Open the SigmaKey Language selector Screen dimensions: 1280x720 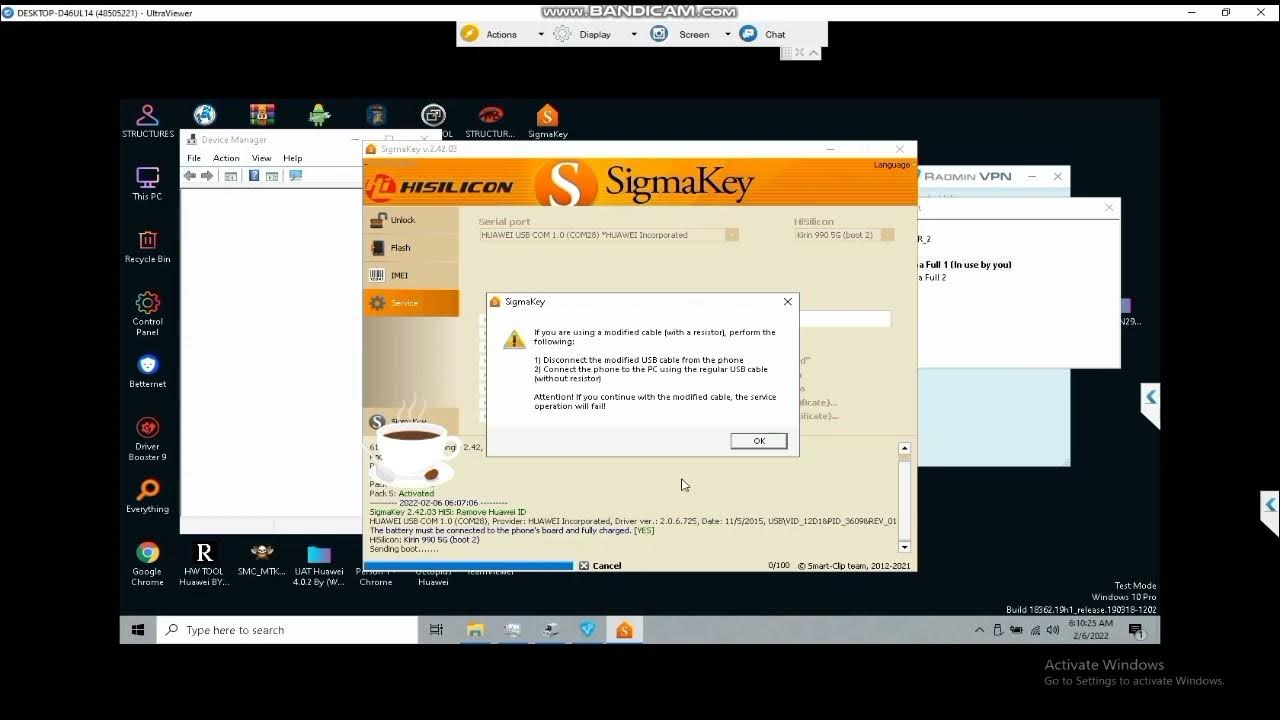[892, 165]
